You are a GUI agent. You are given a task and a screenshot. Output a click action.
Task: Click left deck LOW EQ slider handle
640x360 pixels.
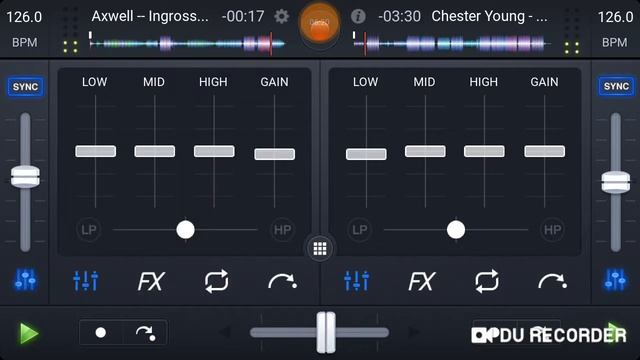[x=96, y=151]
